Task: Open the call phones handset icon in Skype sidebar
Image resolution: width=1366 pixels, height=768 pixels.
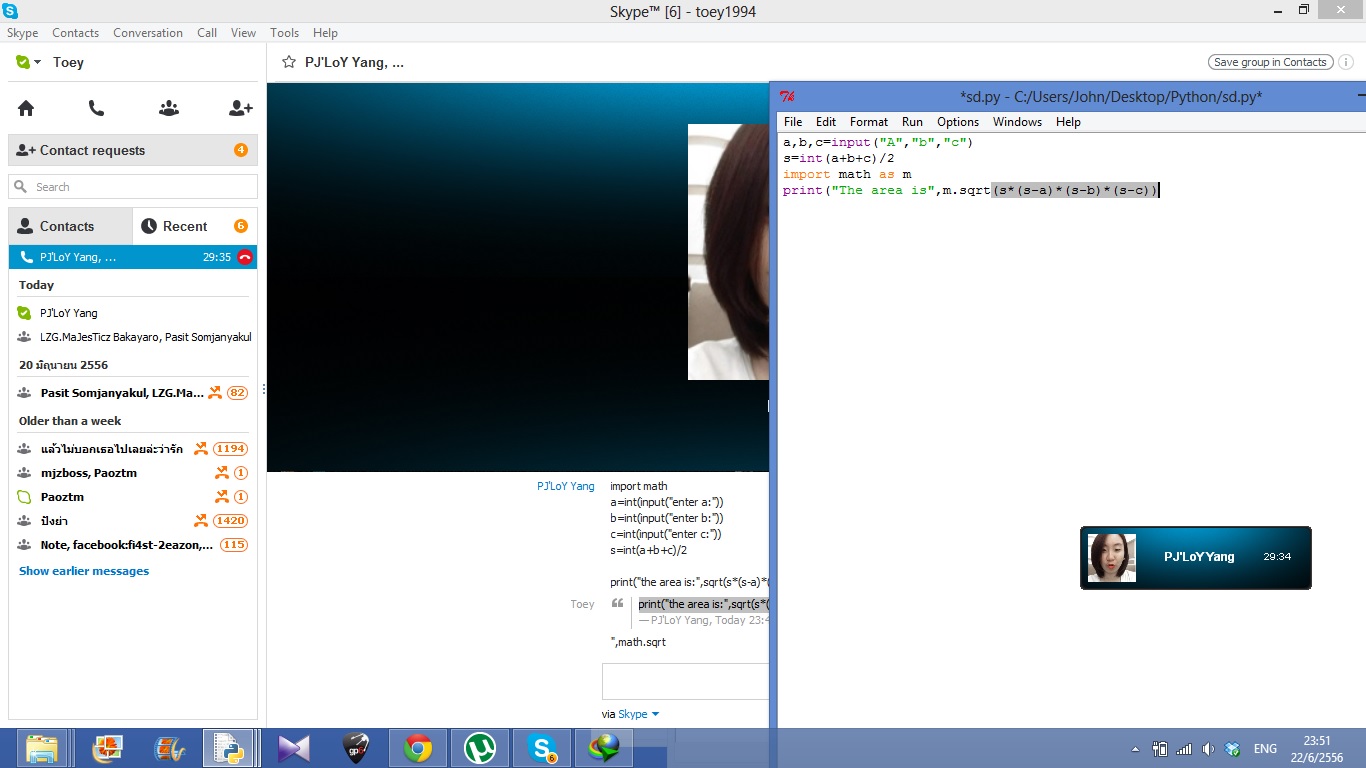Action: coord(96,108)
